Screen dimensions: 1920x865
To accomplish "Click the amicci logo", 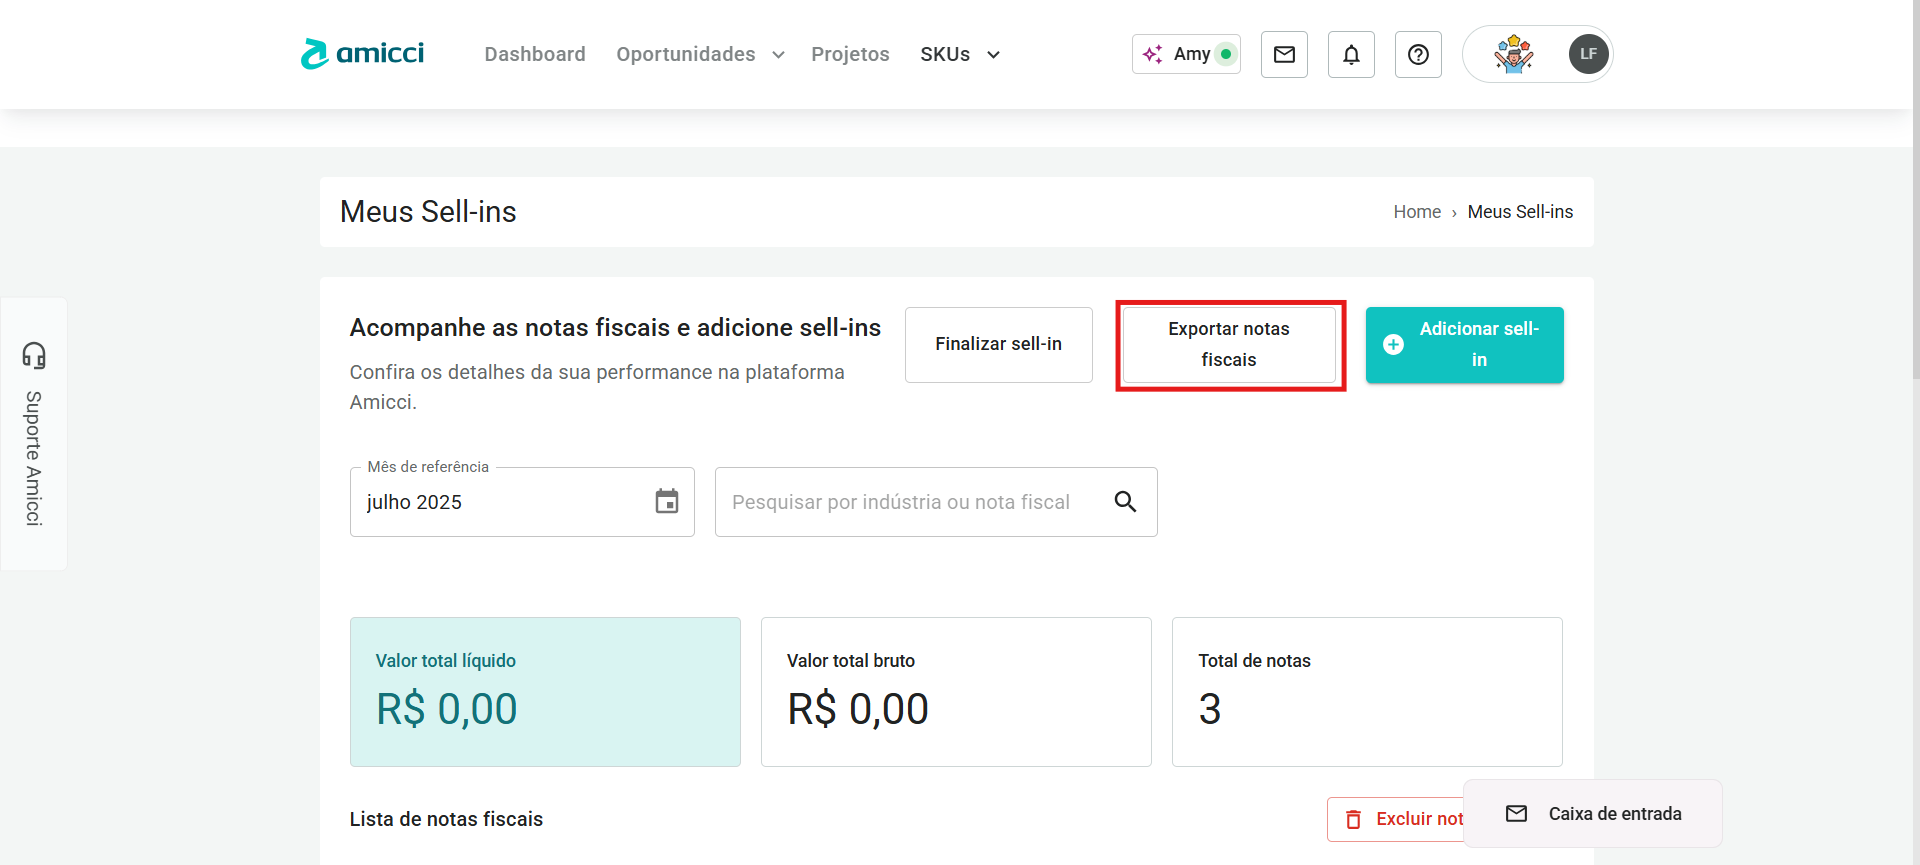I will click(362, 54).
